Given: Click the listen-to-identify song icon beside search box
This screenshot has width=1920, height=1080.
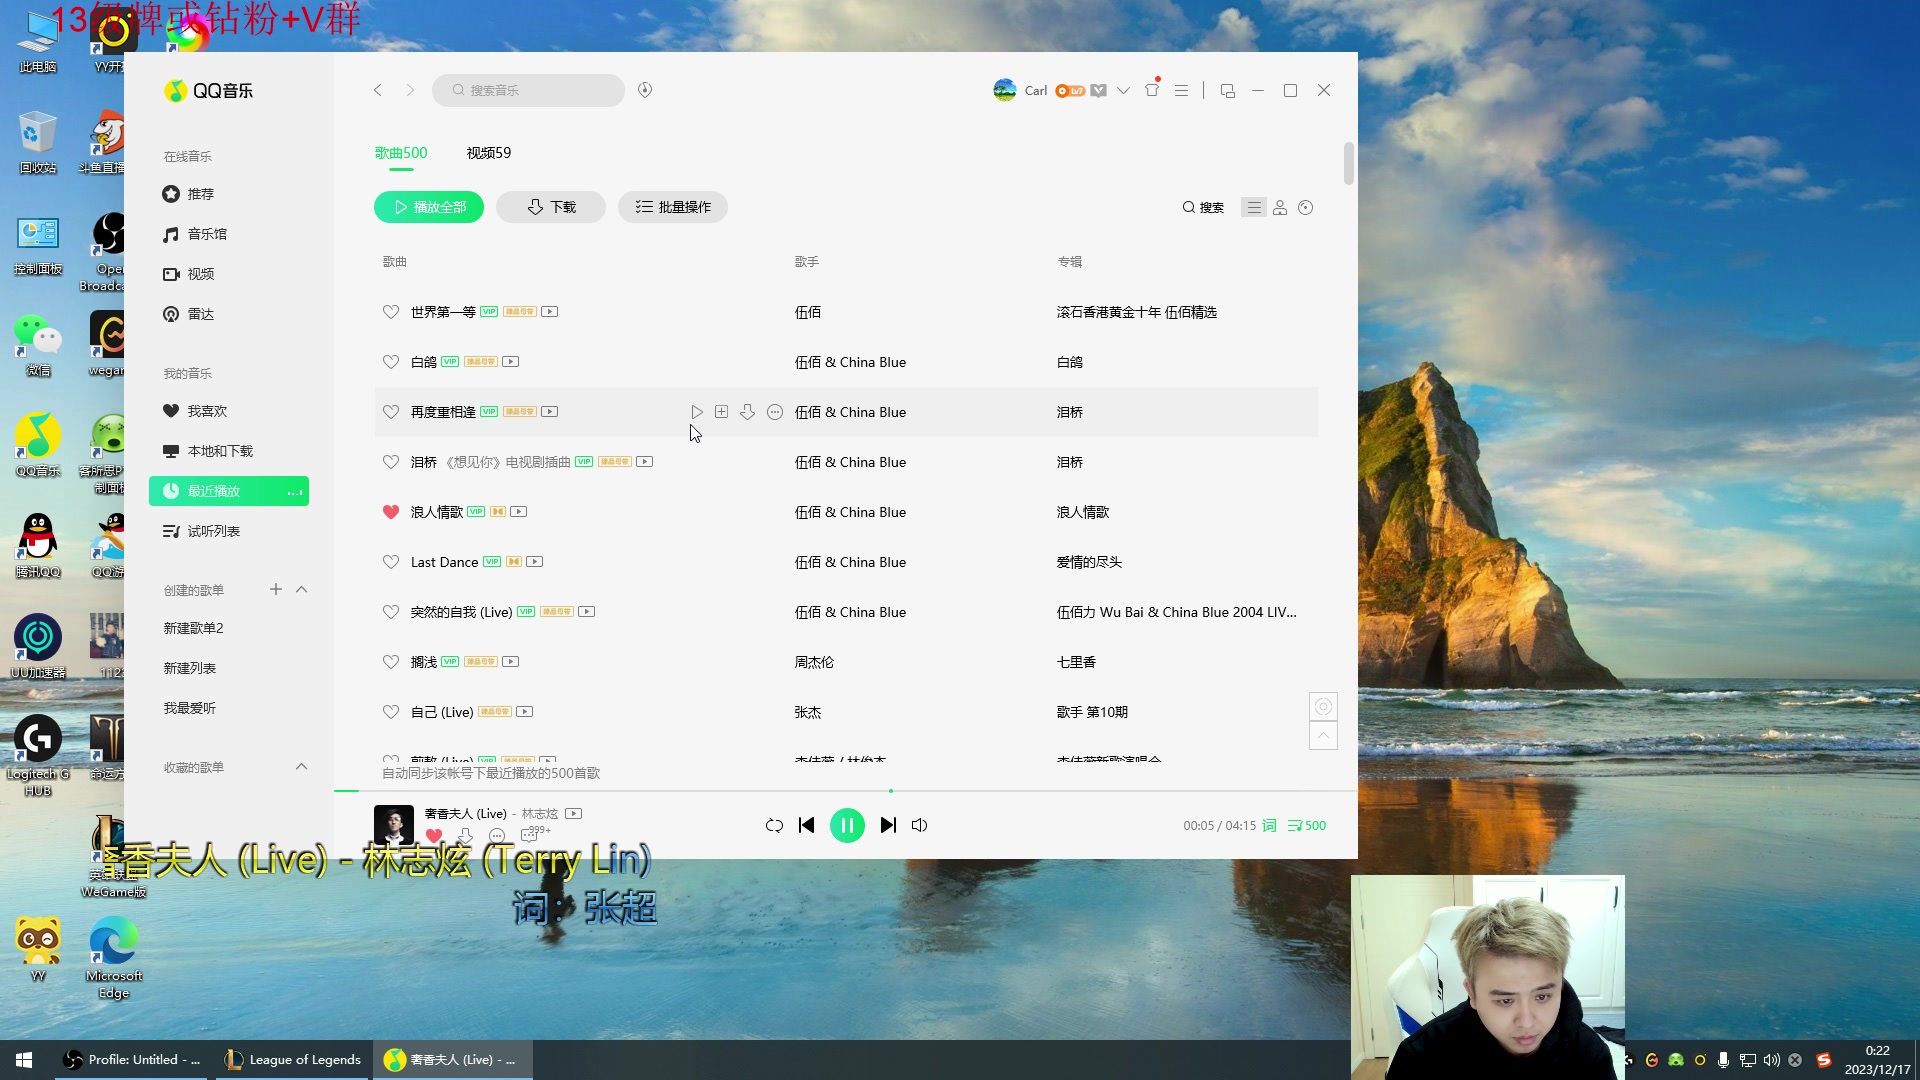Looking at the screenshot, I should 645,90.
